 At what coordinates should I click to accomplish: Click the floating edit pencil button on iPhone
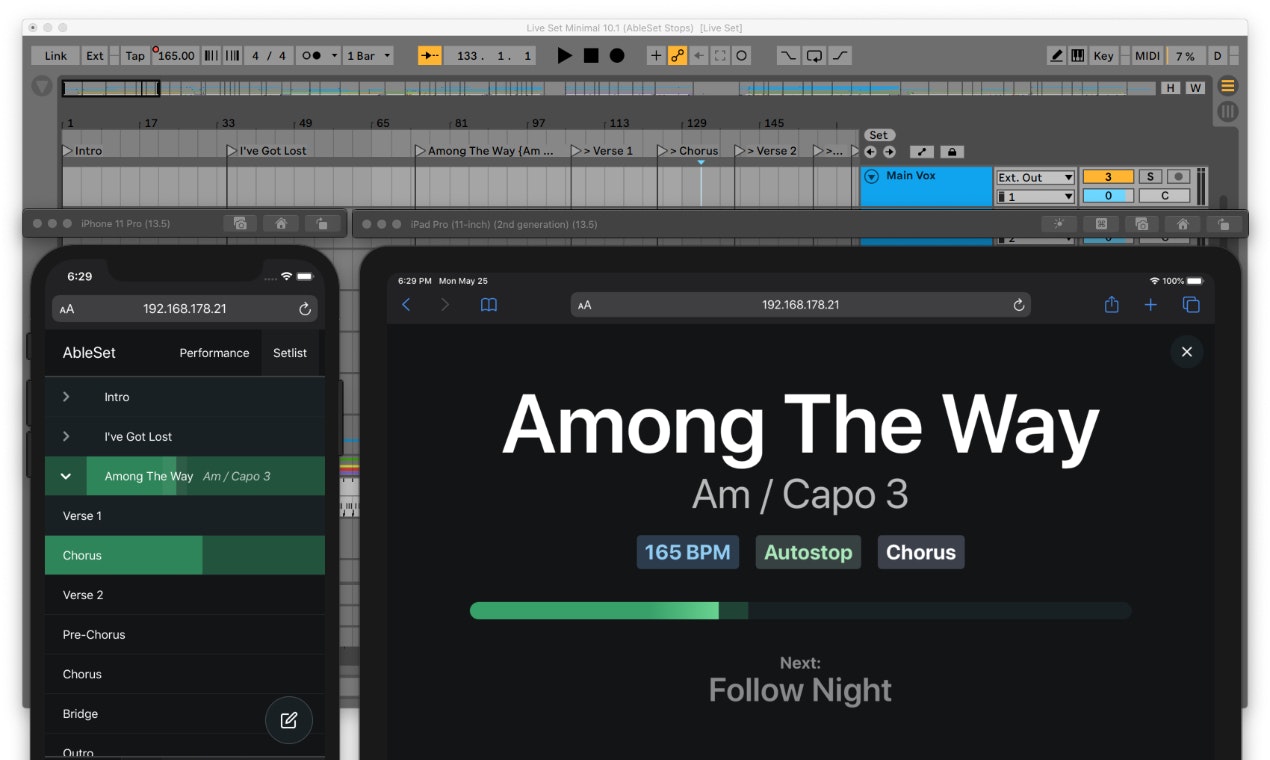[289, 720]
